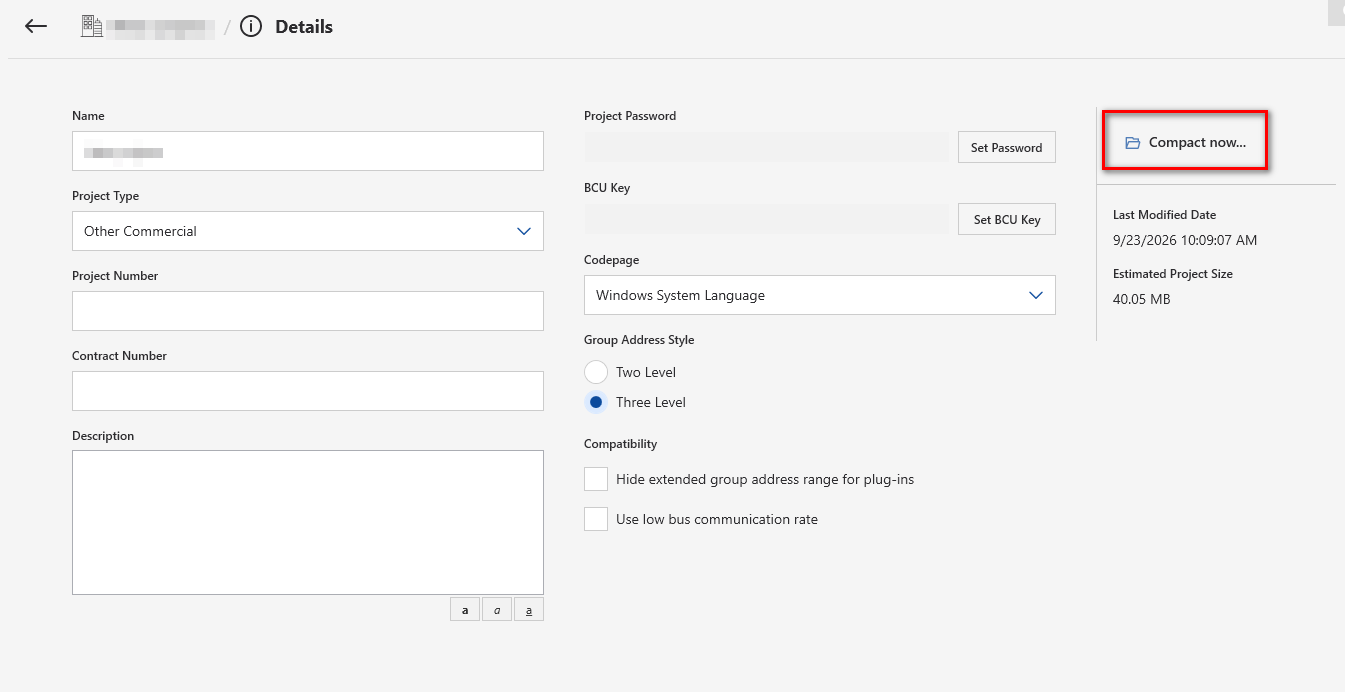Click the Set BCU Key button

(x=1007, y=219)
